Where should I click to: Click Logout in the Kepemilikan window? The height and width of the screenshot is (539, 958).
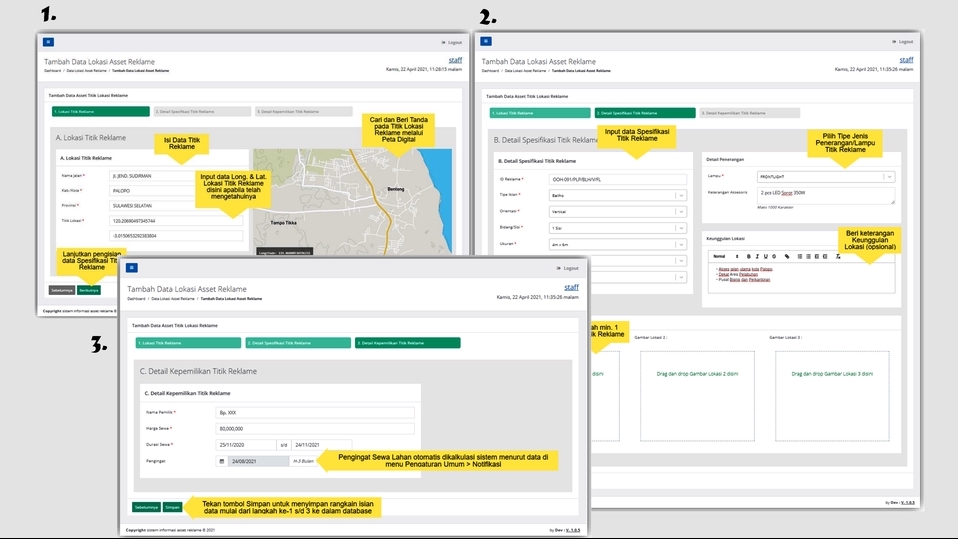click(x=568, y=268)
